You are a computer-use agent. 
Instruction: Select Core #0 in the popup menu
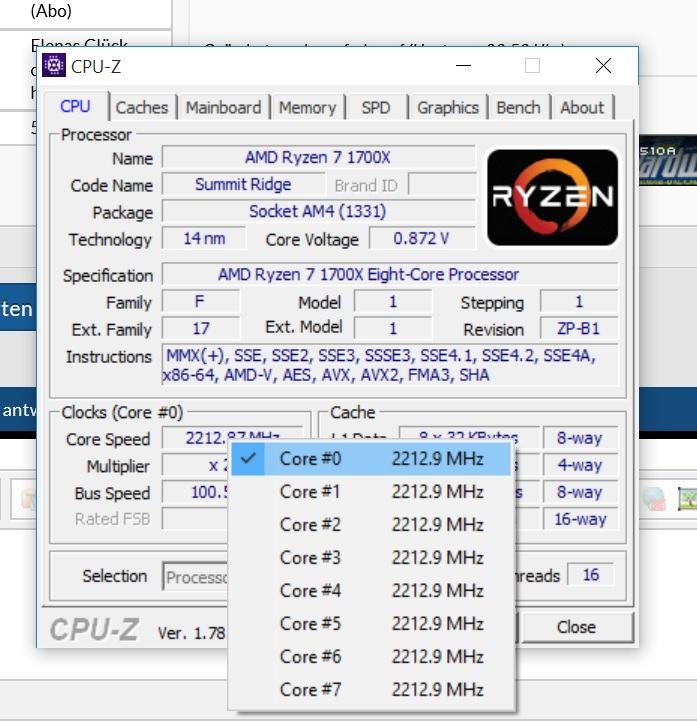click(371, 459)
